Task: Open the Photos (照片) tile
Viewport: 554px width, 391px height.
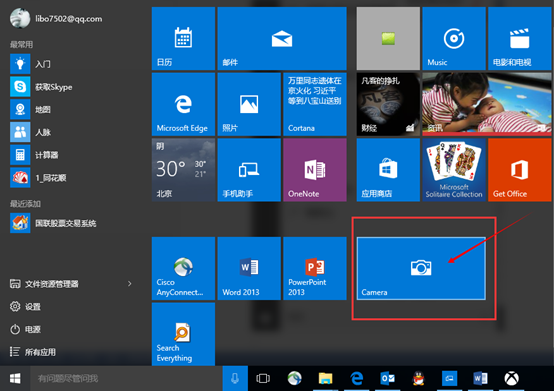Action: 249,104
